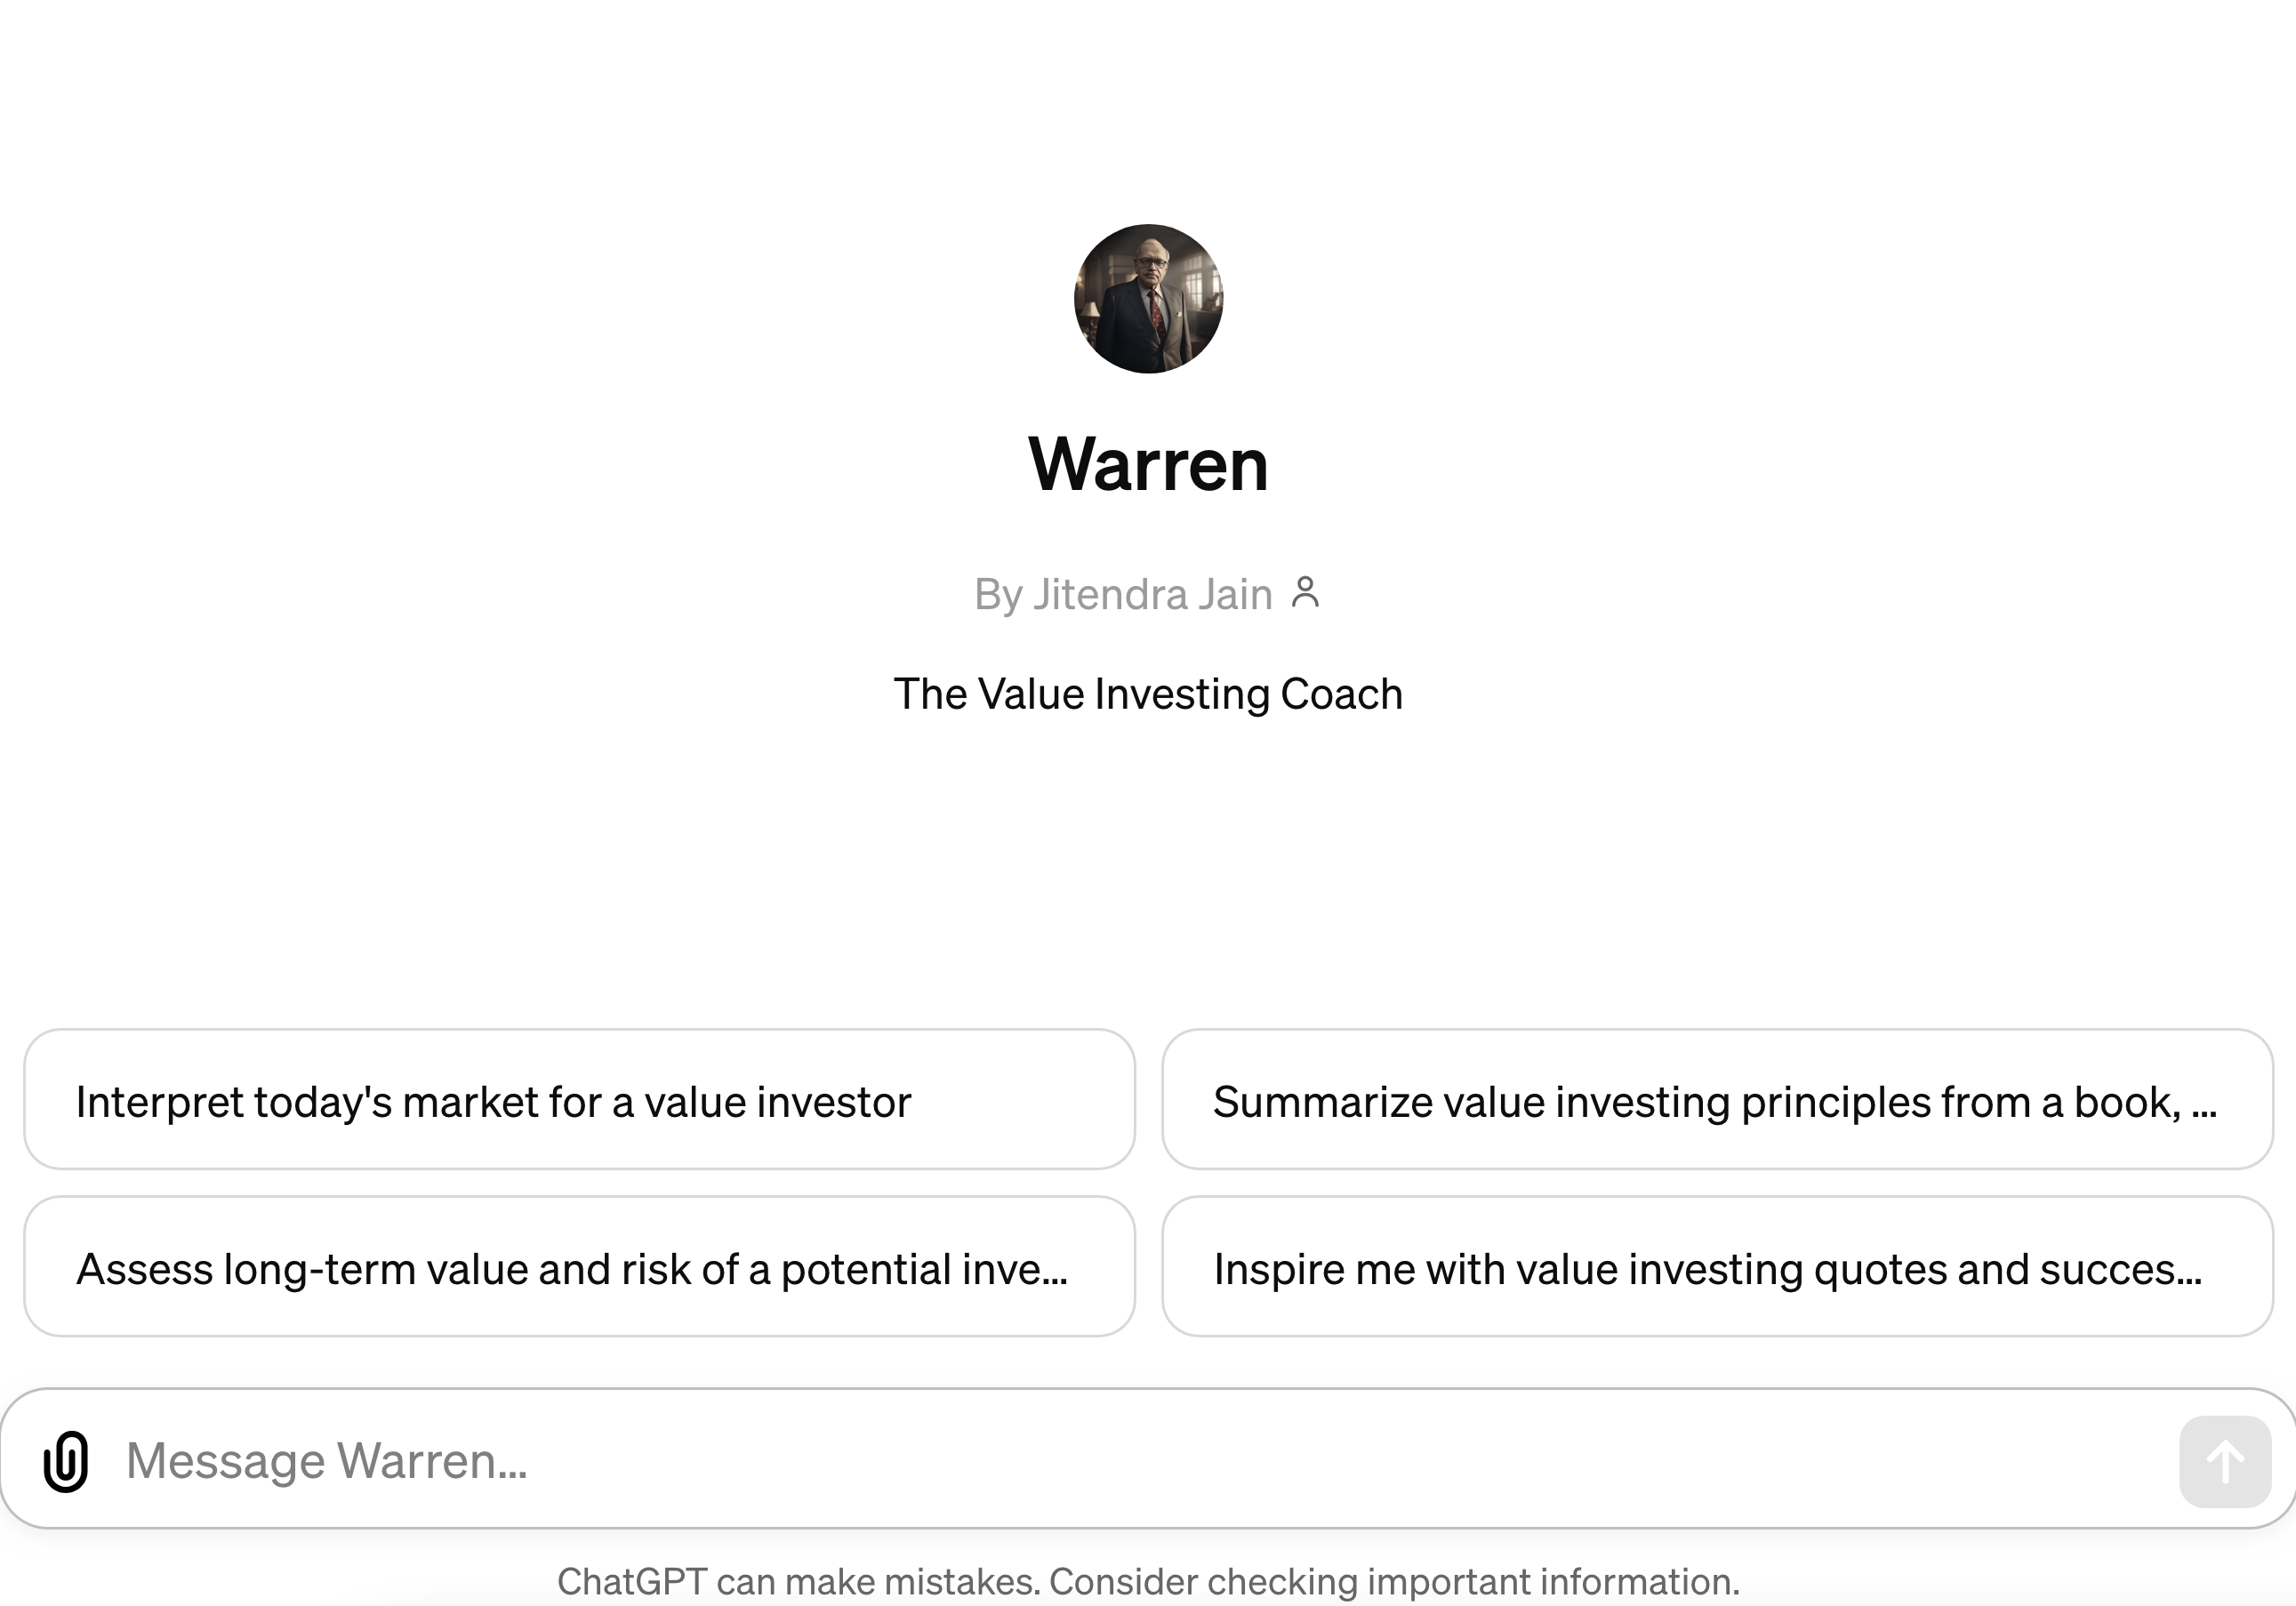Click the person icon beside Jitendra Jain
The width and height of the screenshot is (2296, 1606).
[x=1305, y=592]
